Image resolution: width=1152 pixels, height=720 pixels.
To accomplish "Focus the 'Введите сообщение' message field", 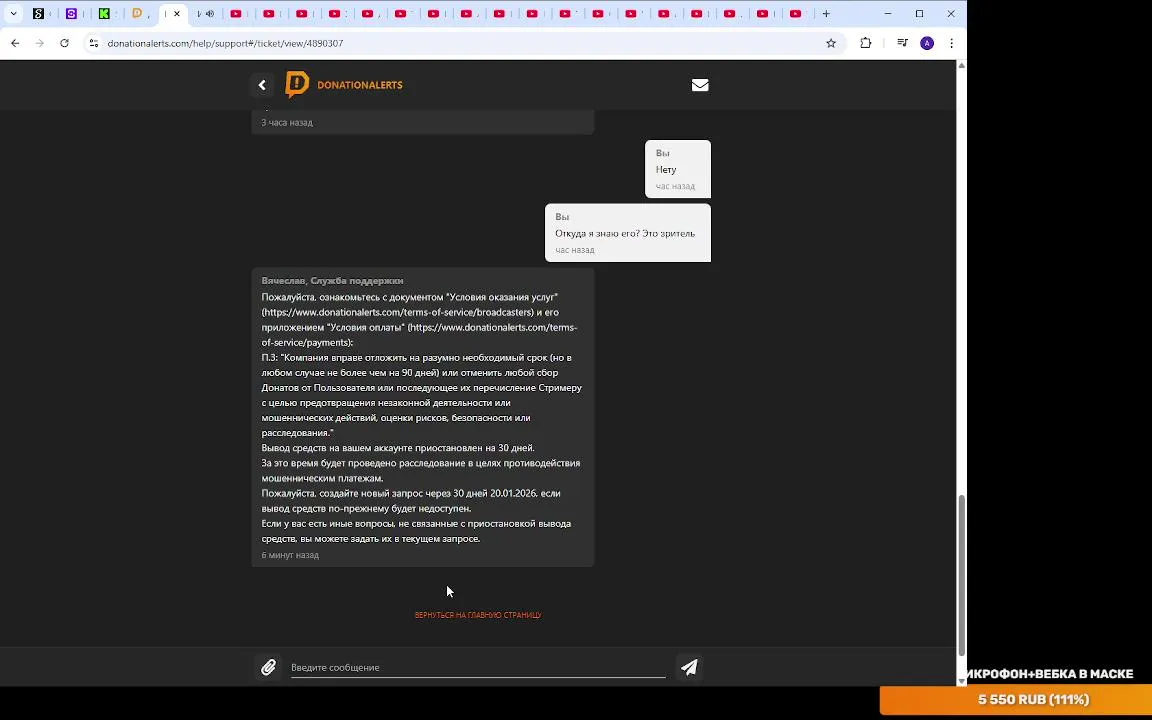I will tap(478, 667).
